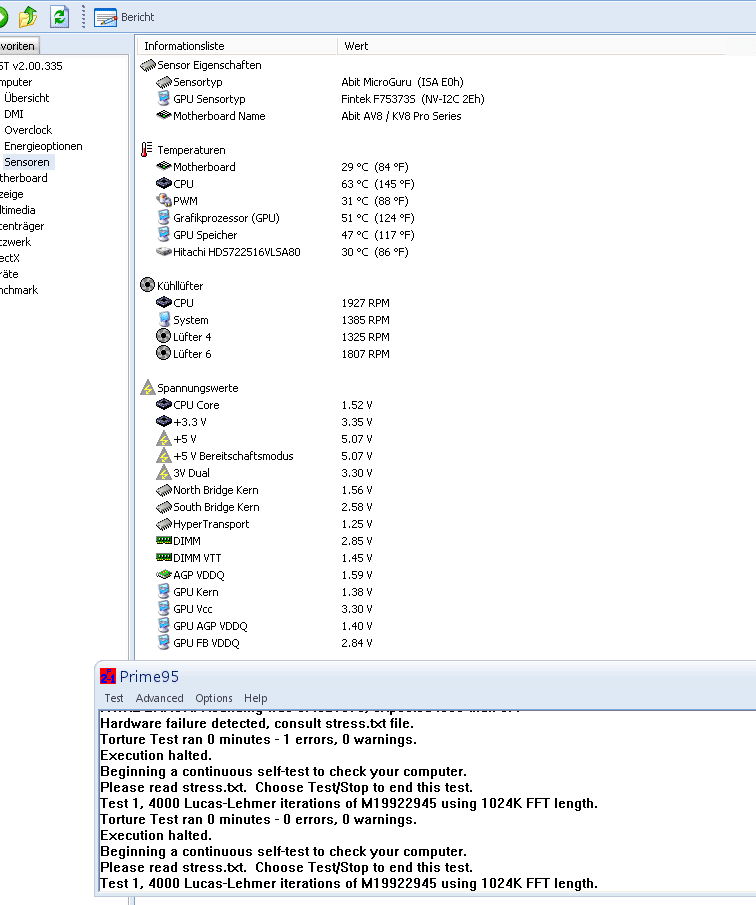Click the Prime95 title bar

pos(425,676)
